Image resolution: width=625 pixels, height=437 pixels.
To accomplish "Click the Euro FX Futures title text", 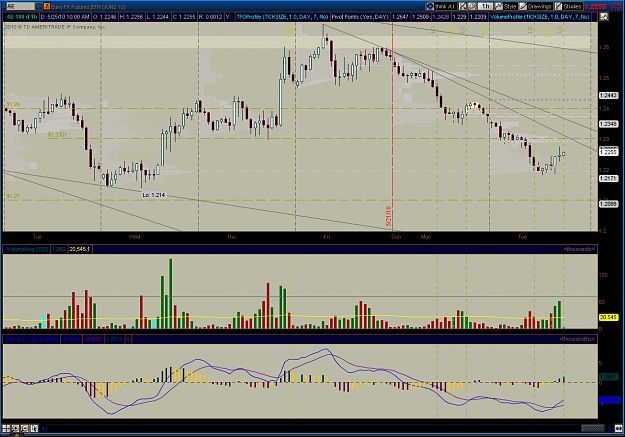I will (88, 7).
